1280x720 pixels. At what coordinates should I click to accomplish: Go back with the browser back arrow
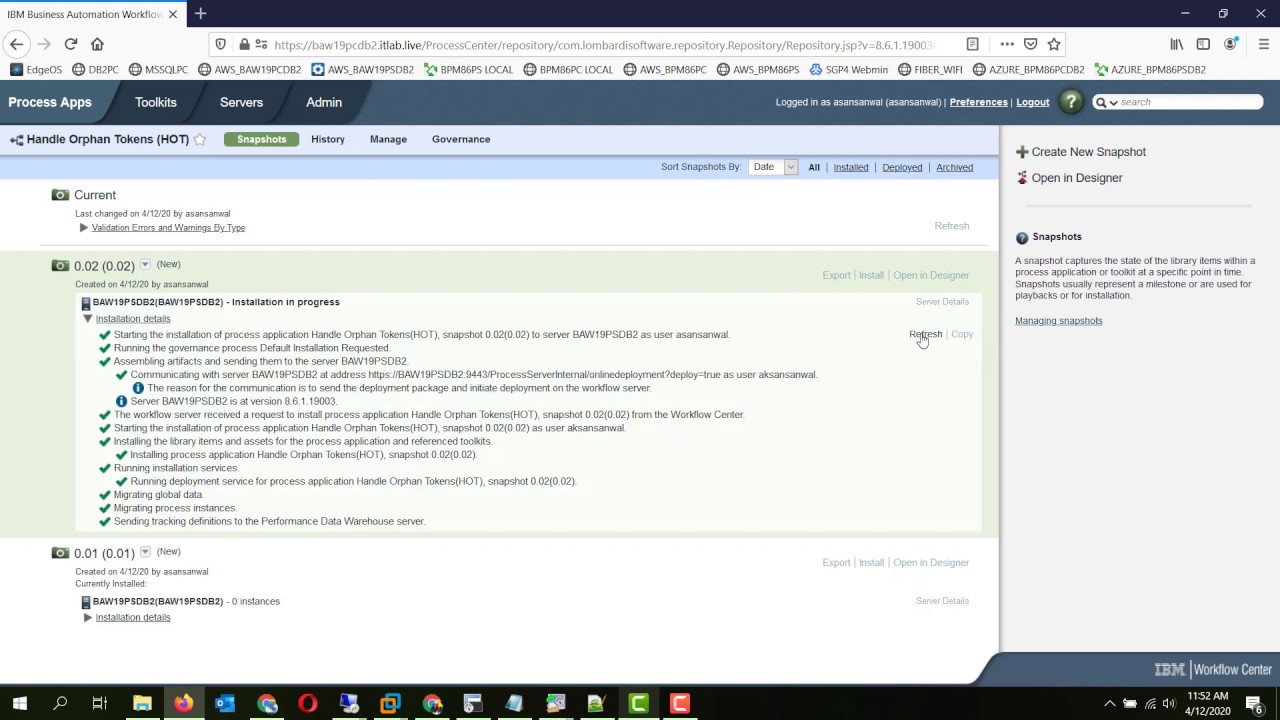(x=16, y=44)
